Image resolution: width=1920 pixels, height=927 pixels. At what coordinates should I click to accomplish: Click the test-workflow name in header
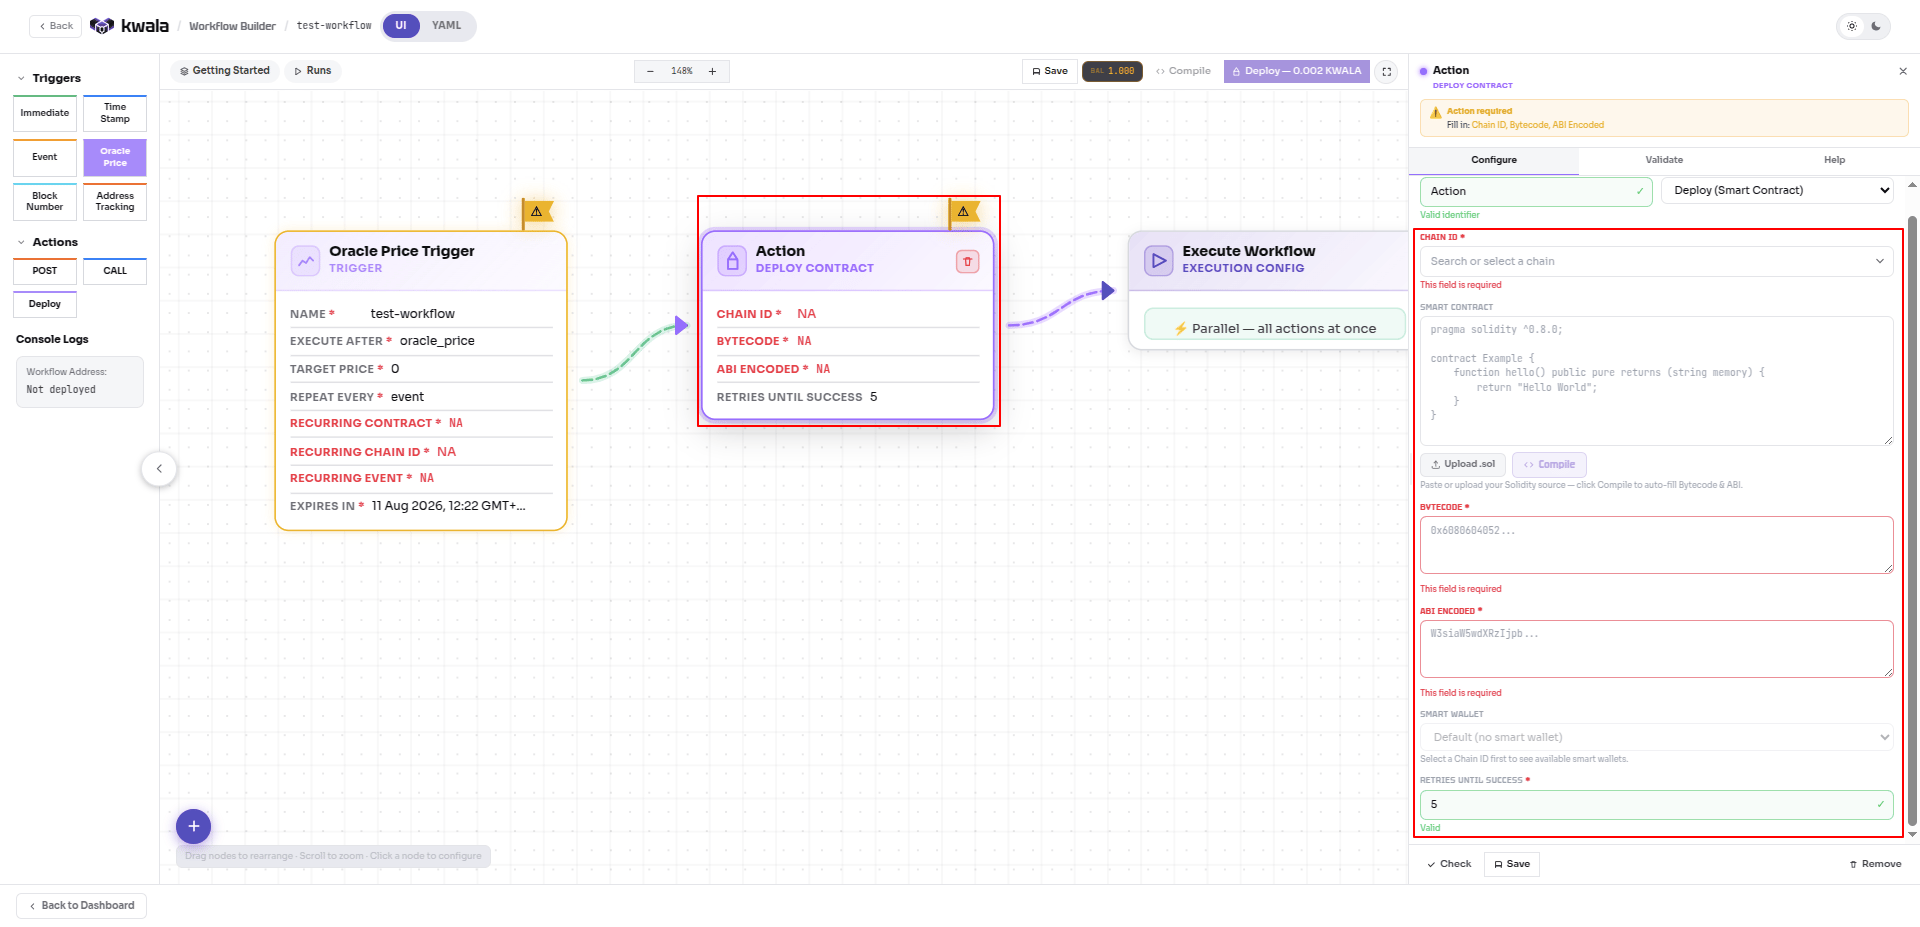click(334, 26)
